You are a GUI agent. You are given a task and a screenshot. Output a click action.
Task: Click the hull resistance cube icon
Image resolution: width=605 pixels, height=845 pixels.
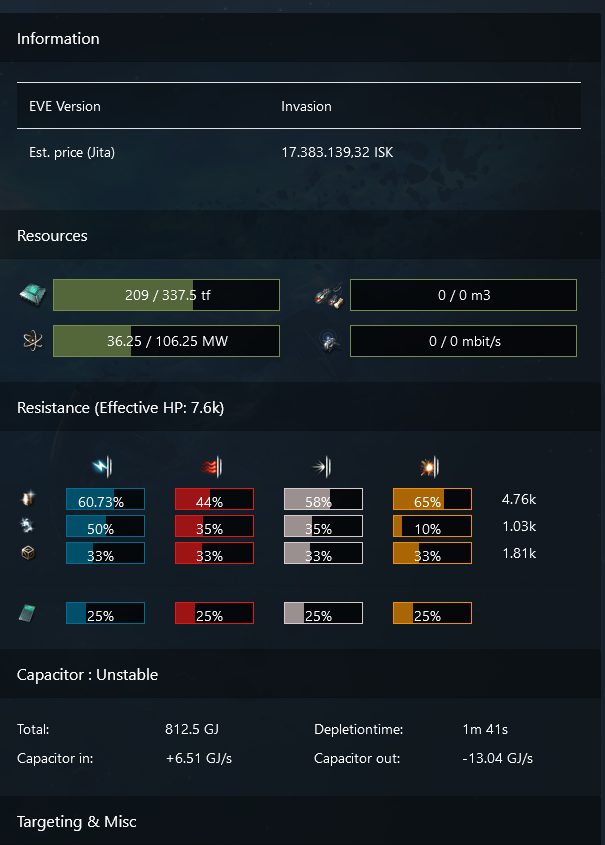click(x=29, y=551)
